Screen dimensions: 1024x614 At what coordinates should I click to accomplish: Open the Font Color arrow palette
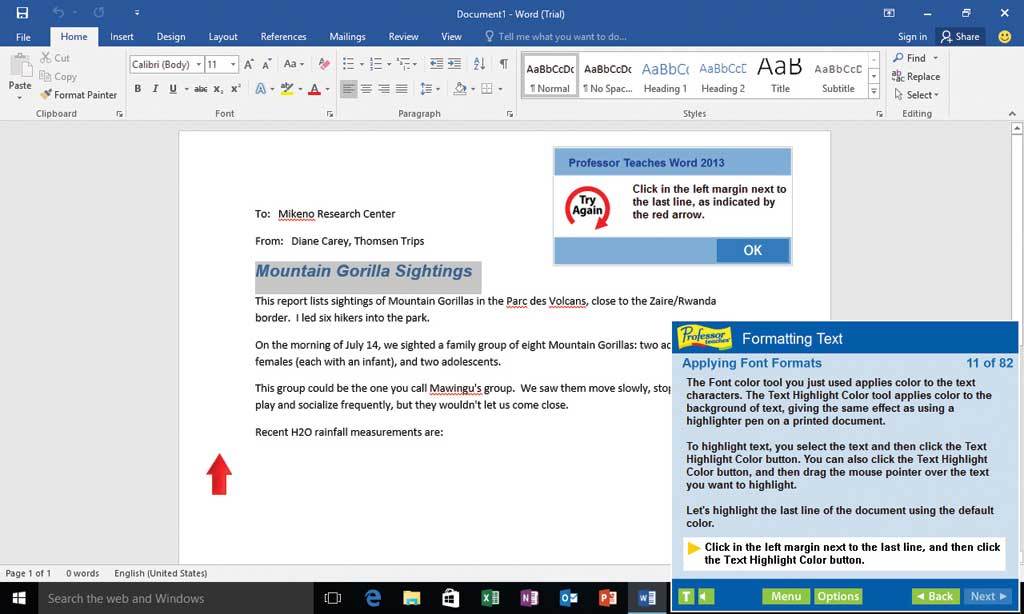[328, 89]
